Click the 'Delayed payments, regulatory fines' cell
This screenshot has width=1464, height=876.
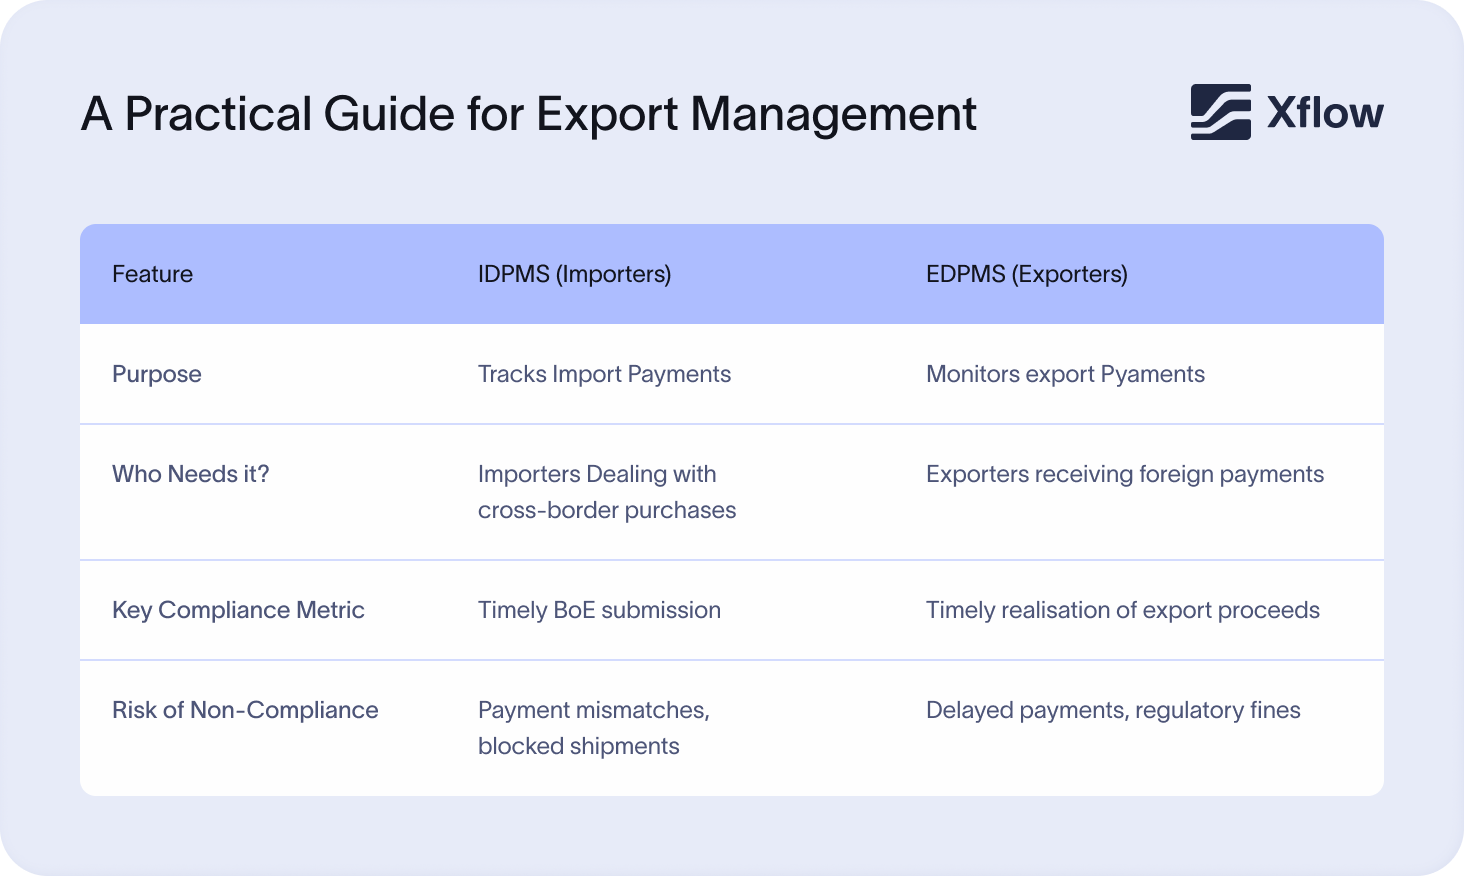click(x=1113, y=710)
